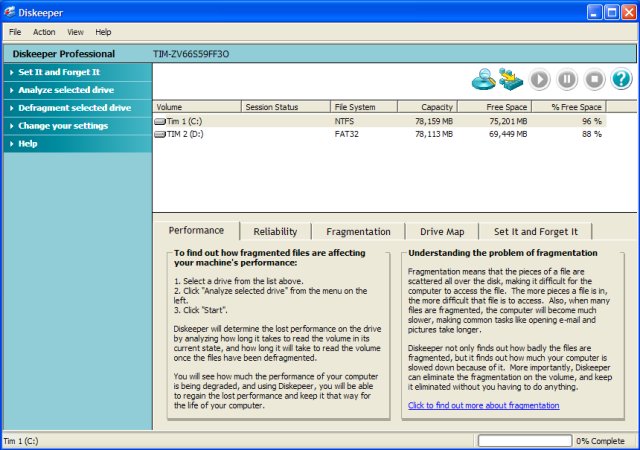This screenshot has height=450, width=640.
Task: Open the View menu
Action: click(75, 32)
